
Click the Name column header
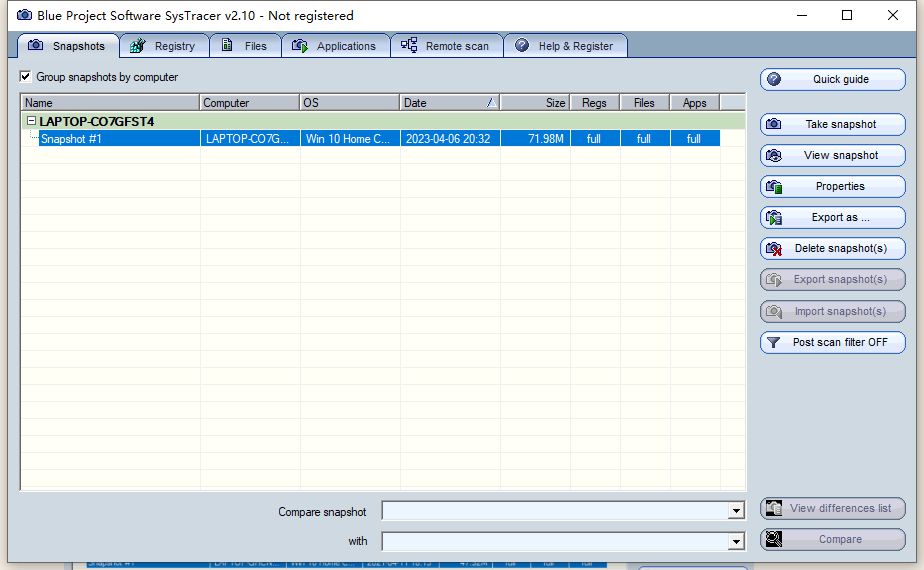tap(110, 103)
